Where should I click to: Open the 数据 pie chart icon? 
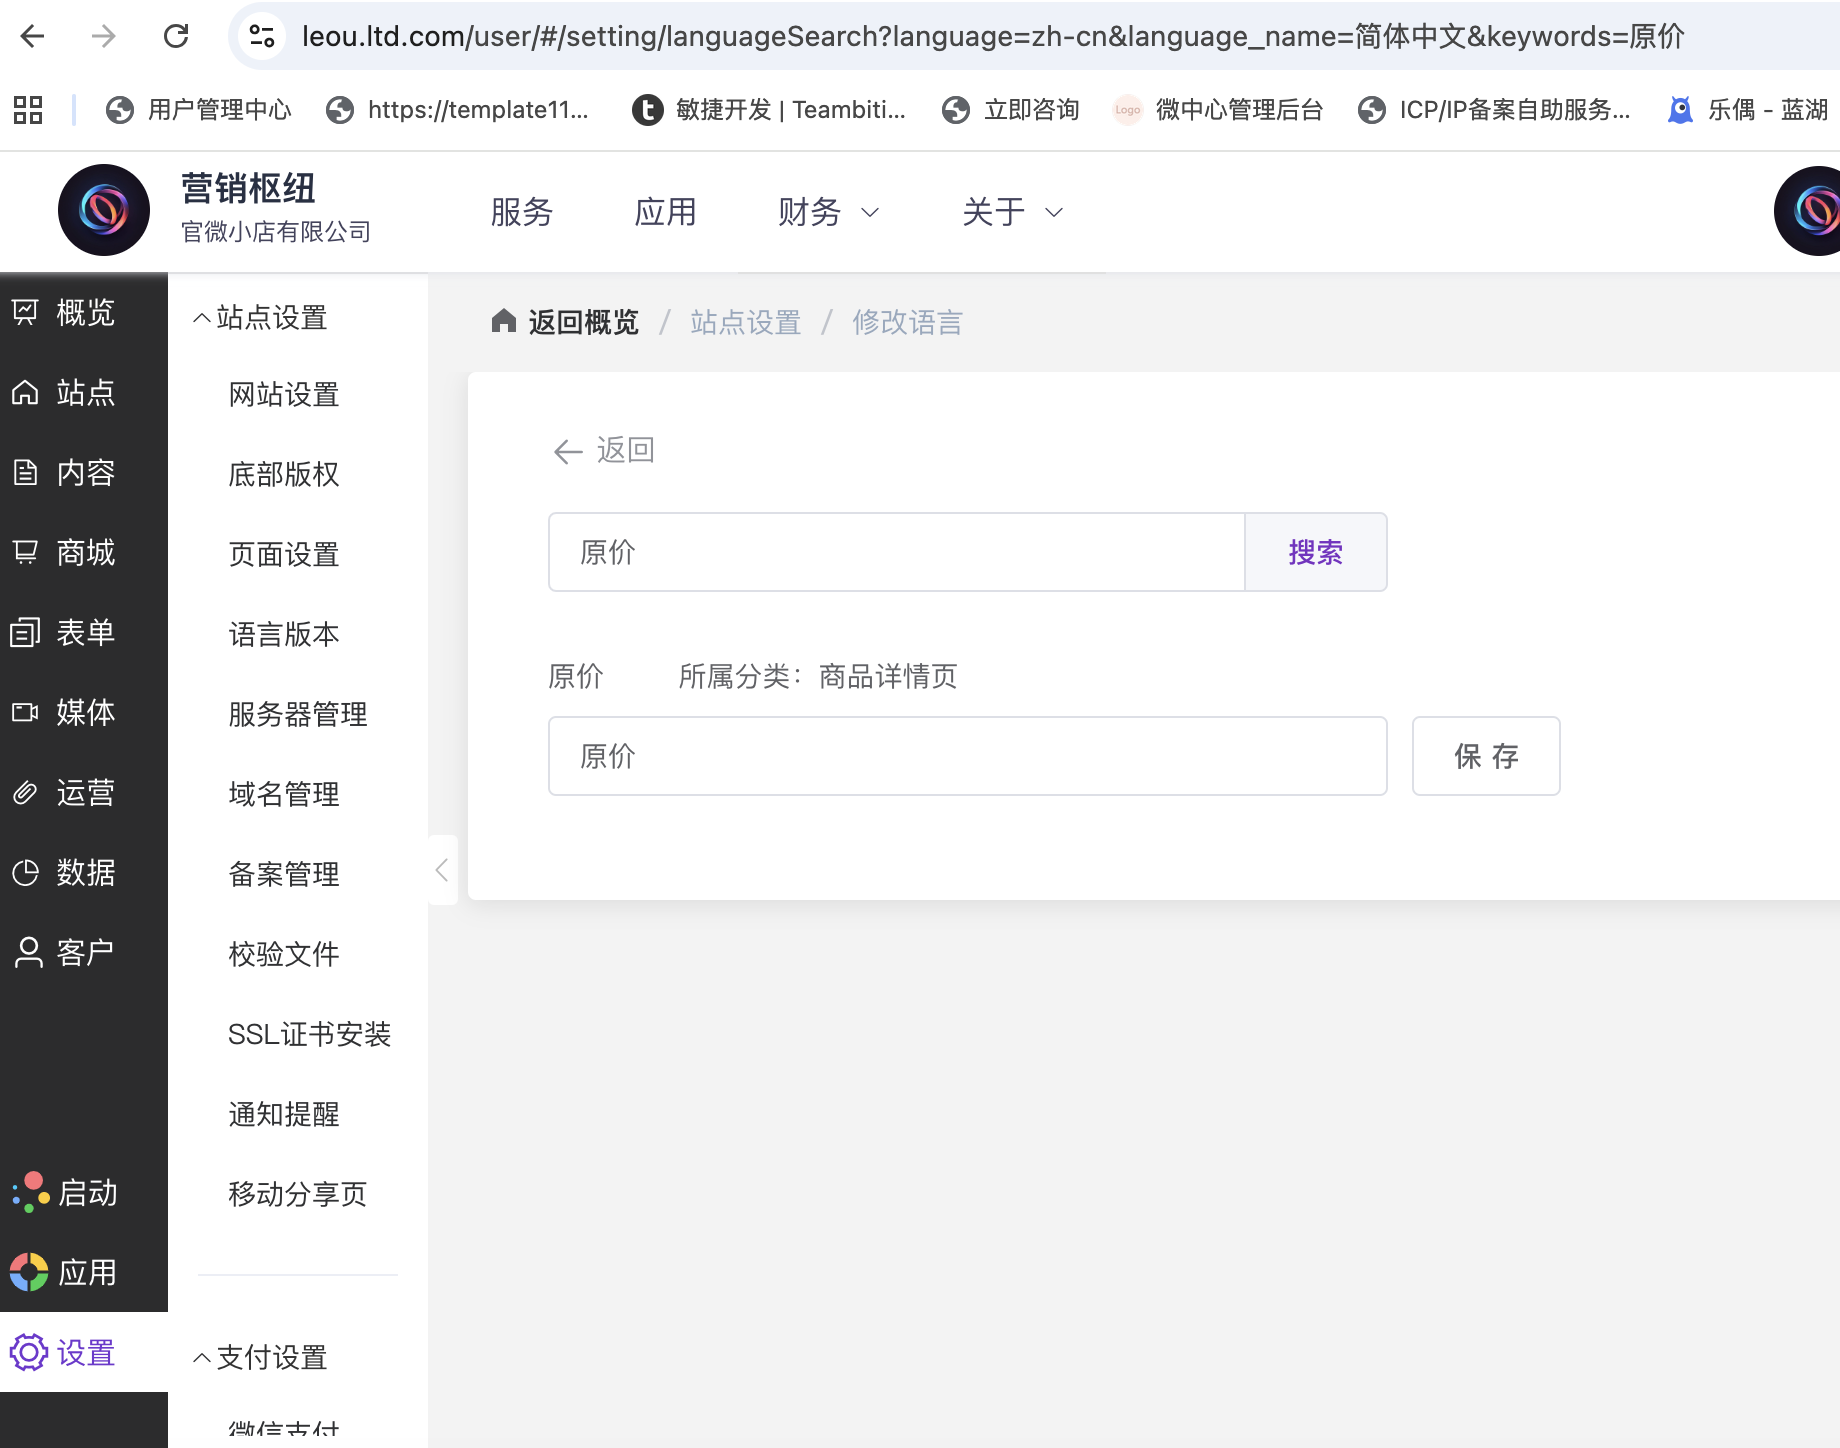(26, 873)
